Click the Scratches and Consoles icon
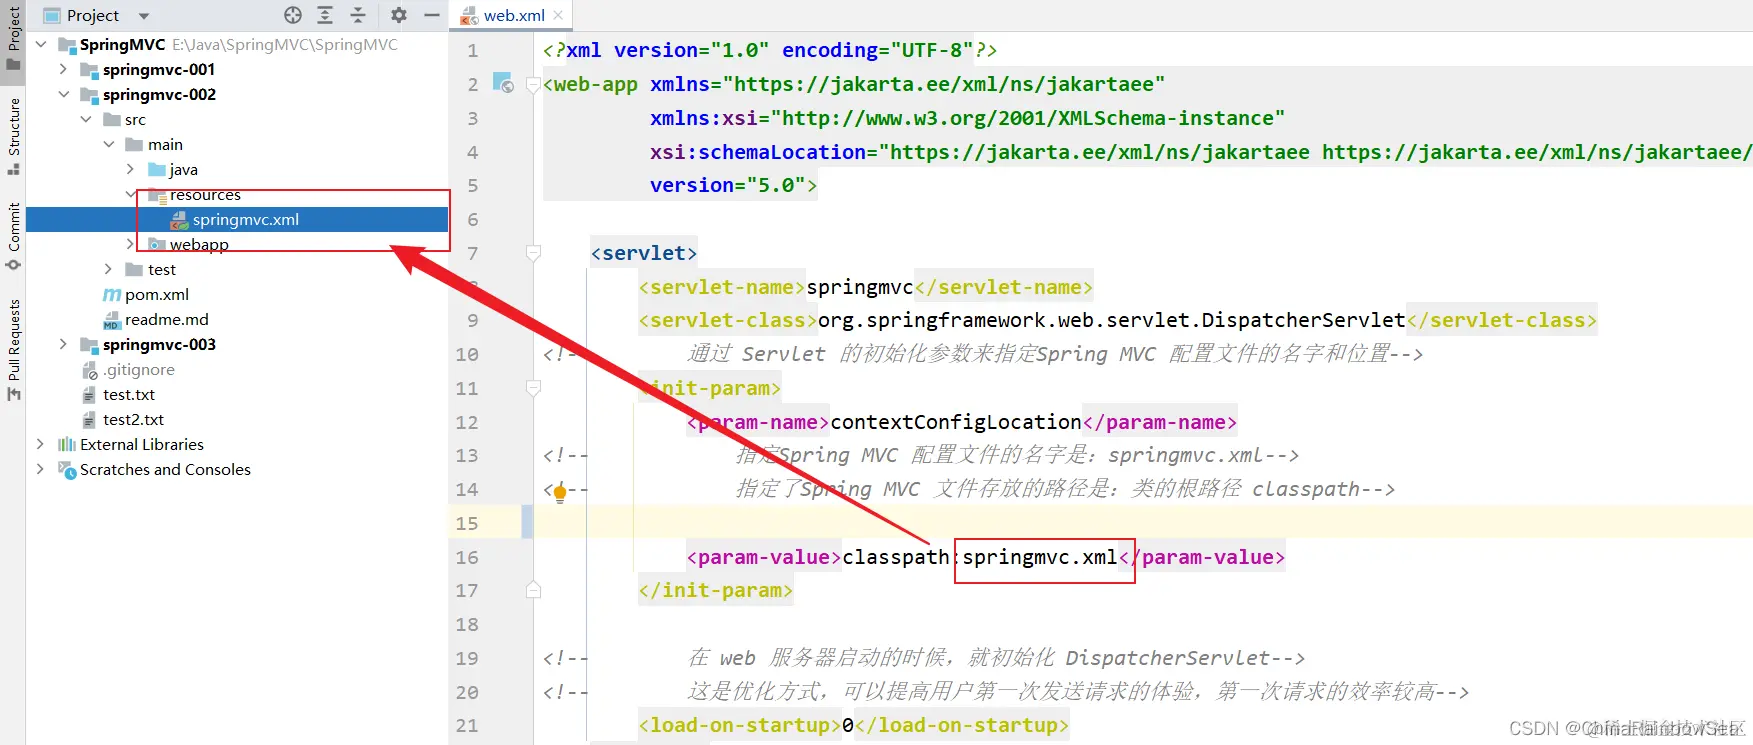The image size is (1753, 745). click(x=67, y=470)
